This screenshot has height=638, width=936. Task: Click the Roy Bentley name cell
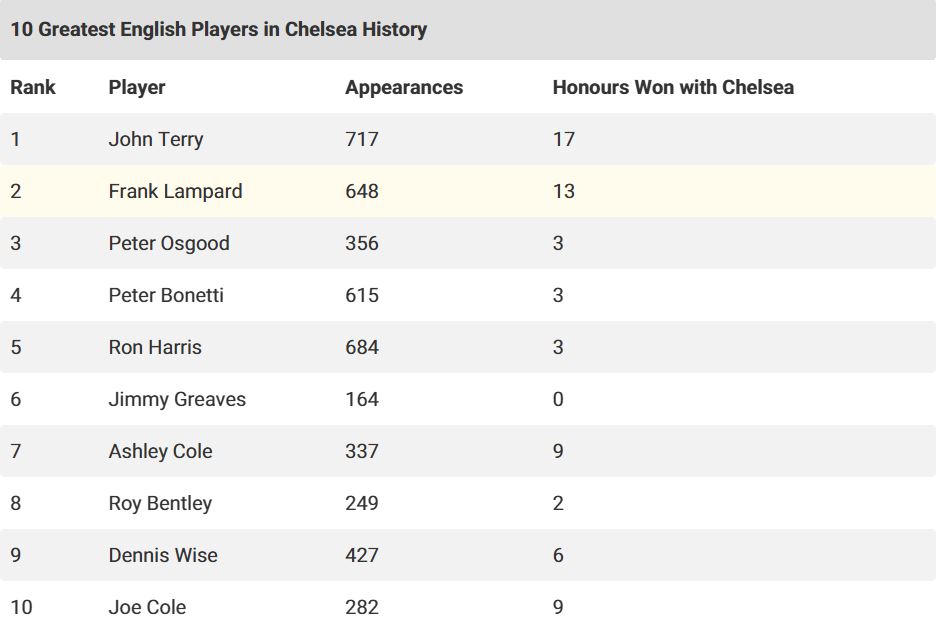(x=160, y=503)
